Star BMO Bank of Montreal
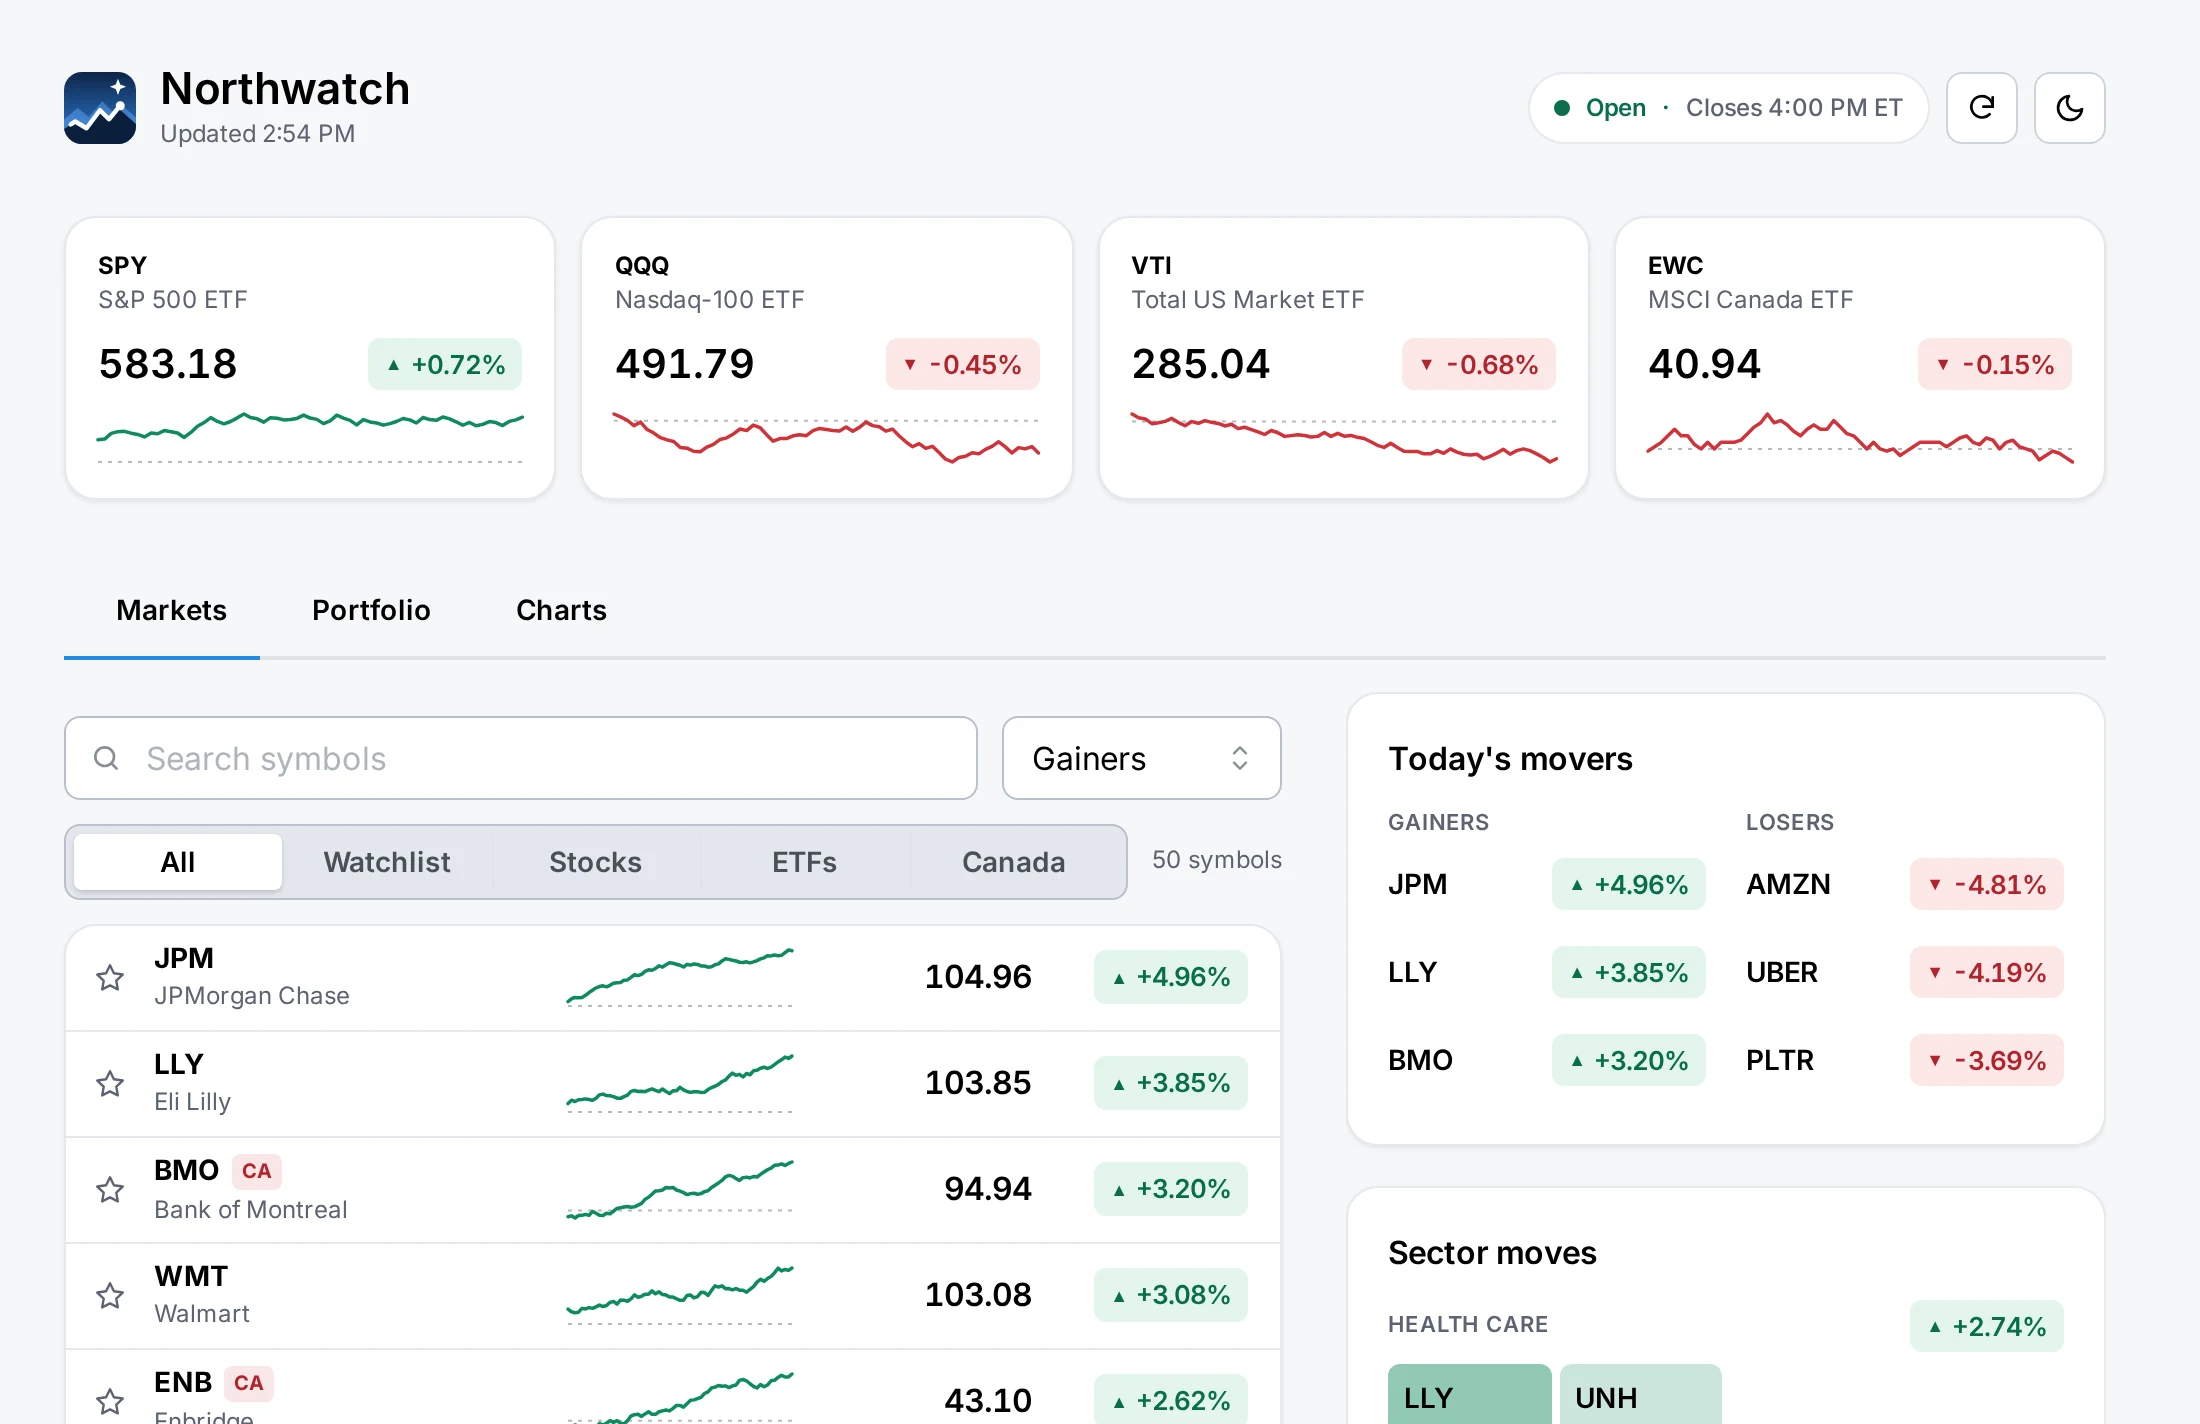2200x1424 pixels. click(110, 1189)
